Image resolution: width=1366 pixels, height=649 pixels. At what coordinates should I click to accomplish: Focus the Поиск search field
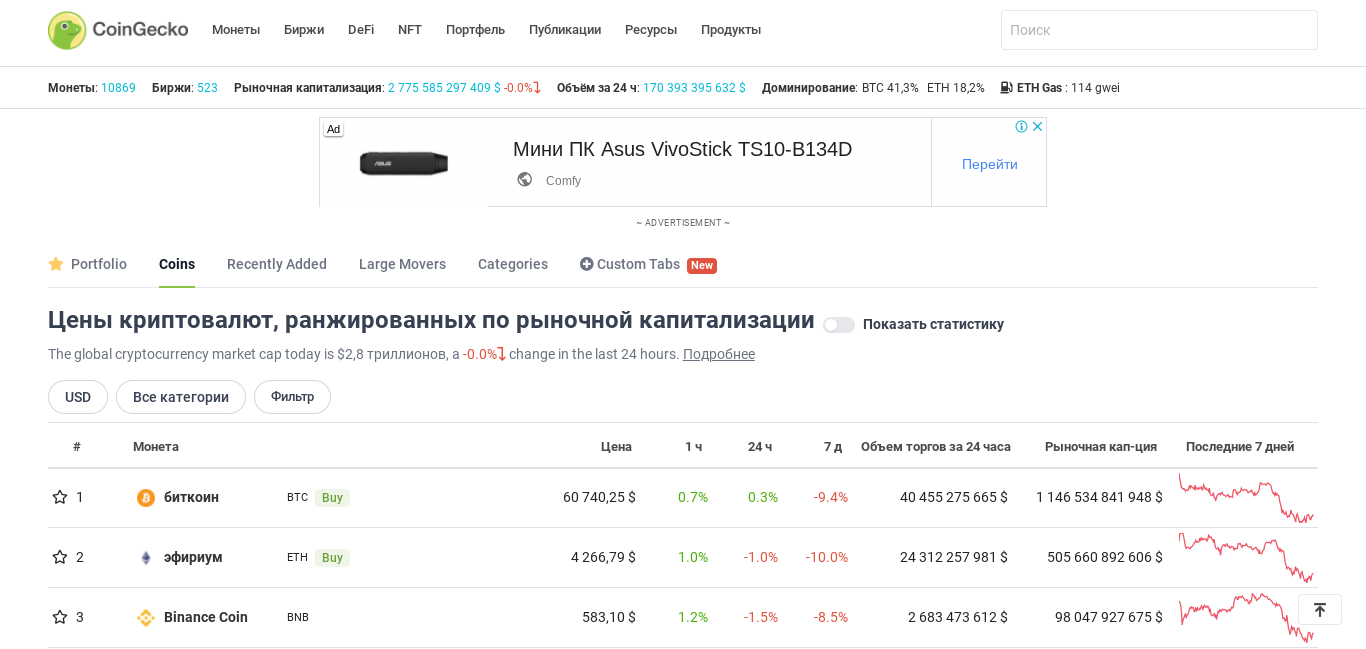click(1159, 30)
